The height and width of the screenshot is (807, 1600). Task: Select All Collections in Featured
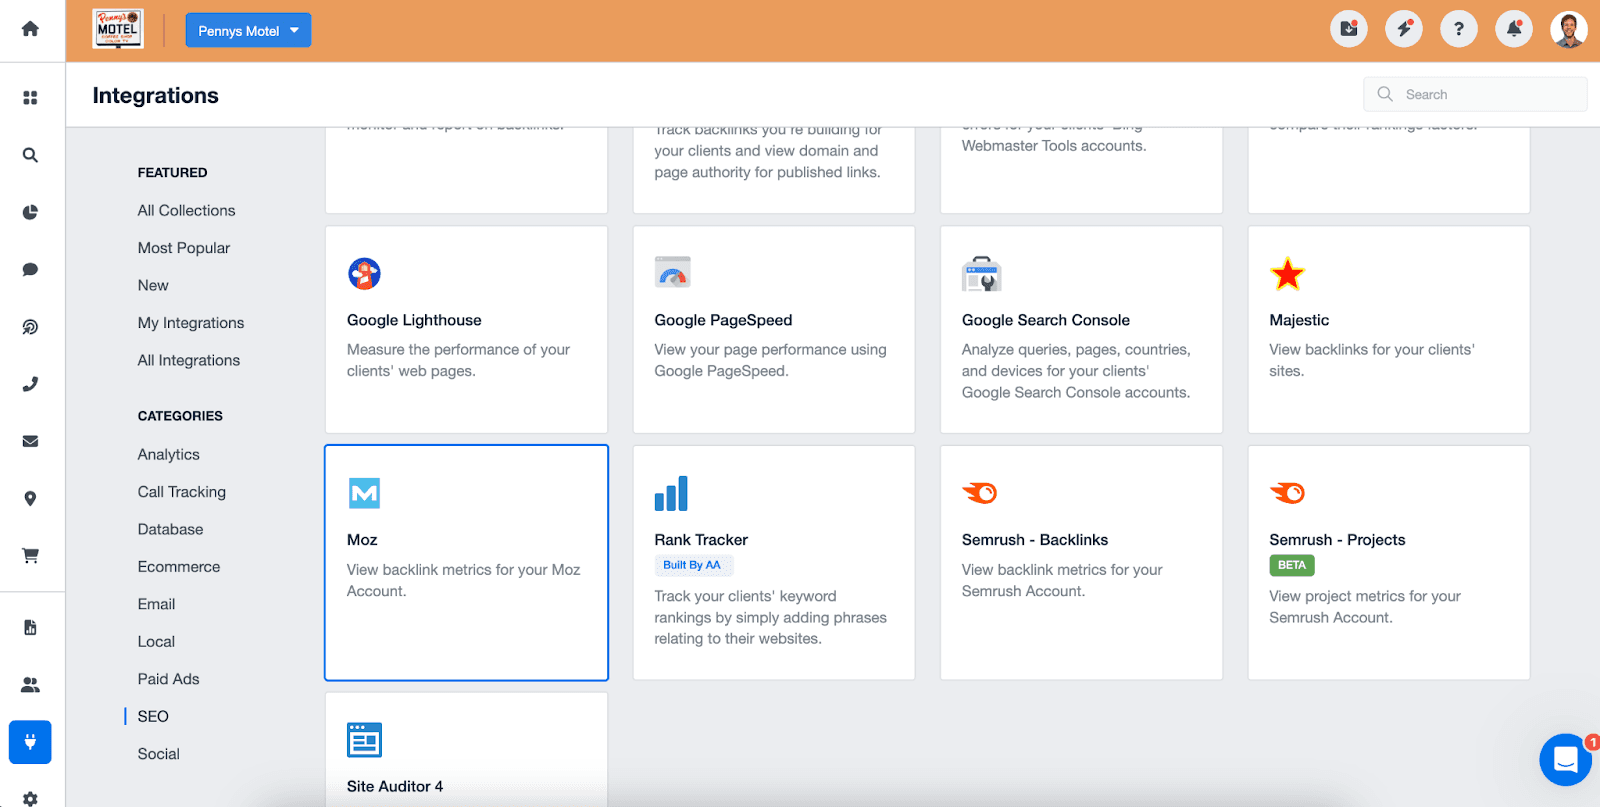(x=186, y=210)
